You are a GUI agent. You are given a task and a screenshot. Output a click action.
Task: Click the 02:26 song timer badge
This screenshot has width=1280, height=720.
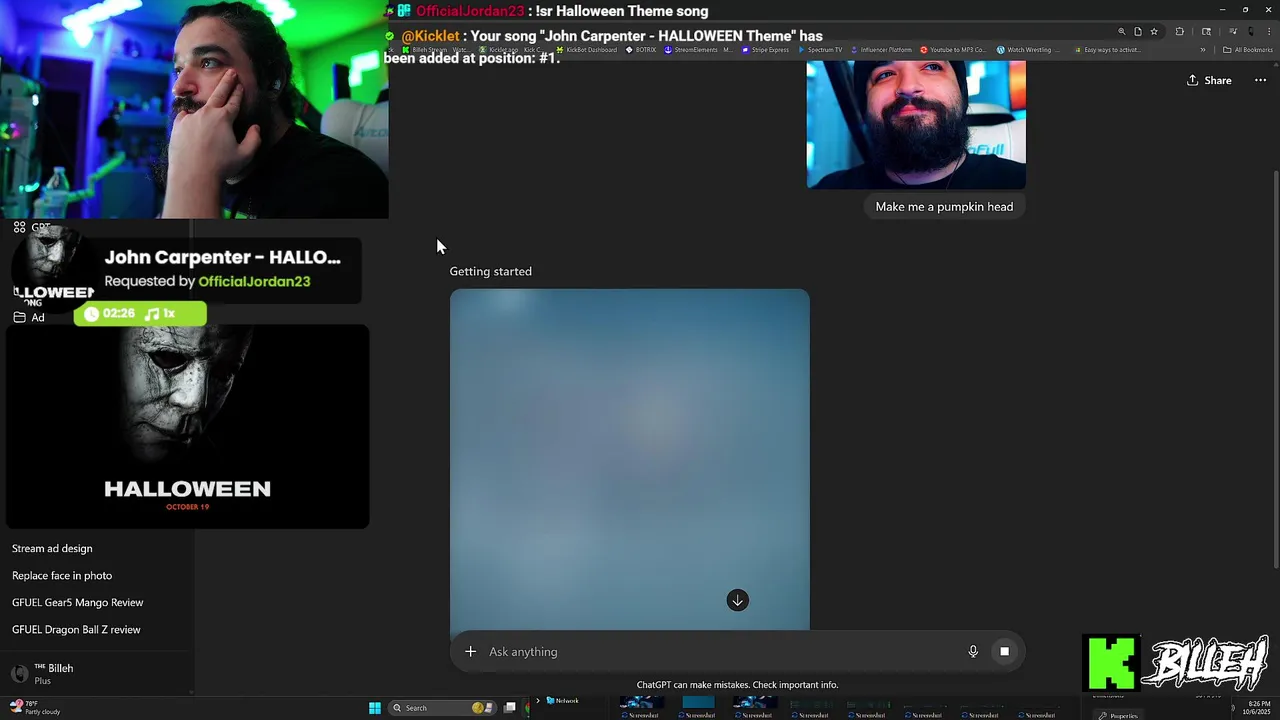140,314
